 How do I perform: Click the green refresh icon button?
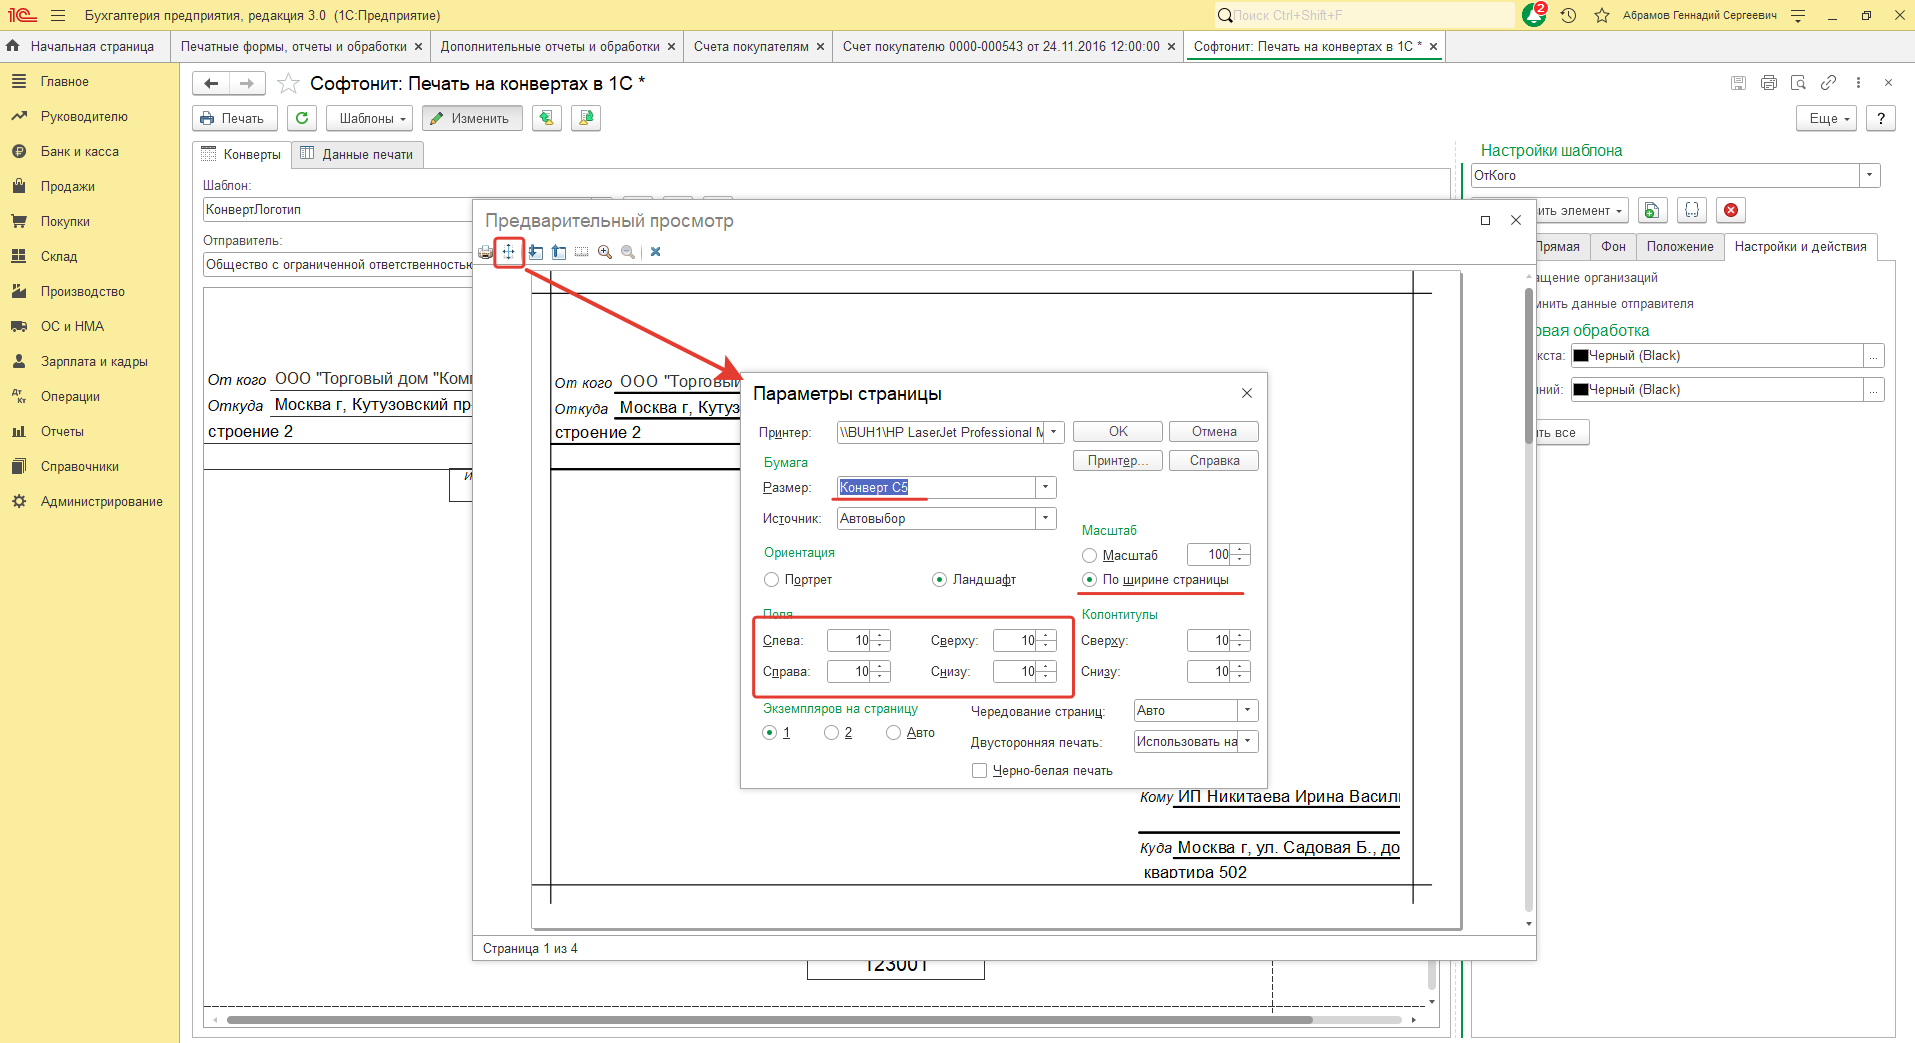point(302,118)
